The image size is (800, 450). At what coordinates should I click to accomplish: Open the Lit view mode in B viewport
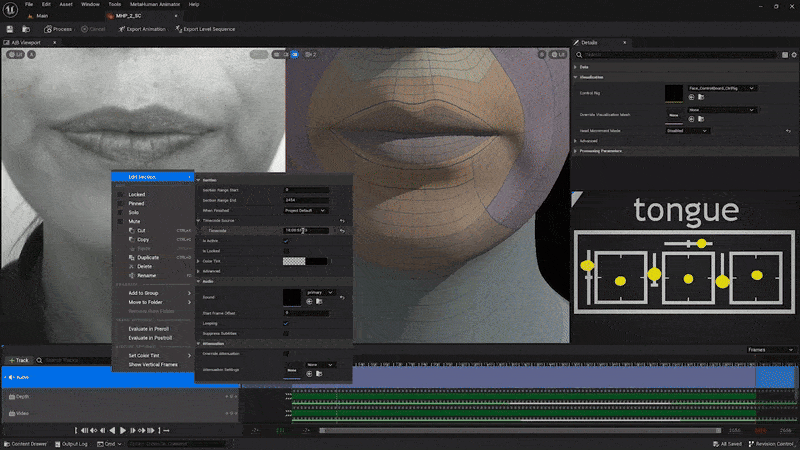click(558, 54)
